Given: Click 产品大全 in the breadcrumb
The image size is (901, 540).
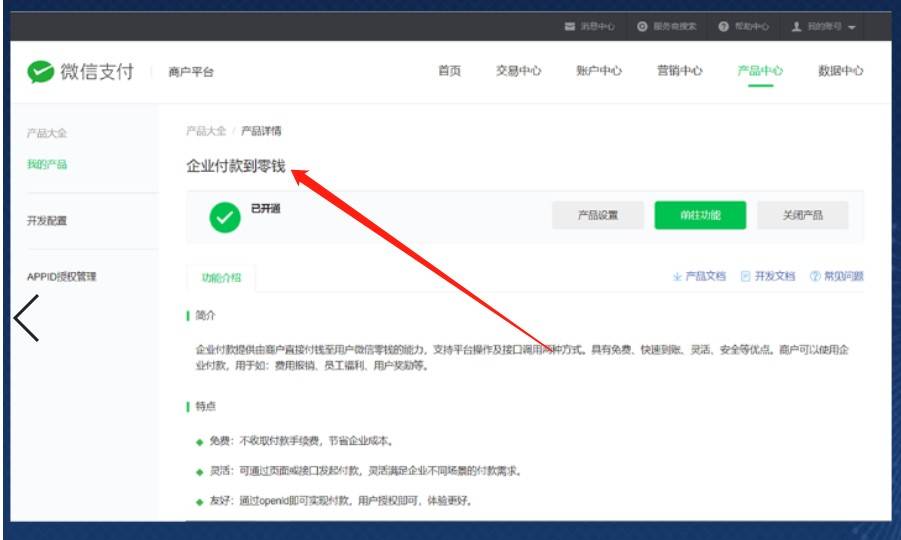Looking at the screenshot, I should (206, 131).
